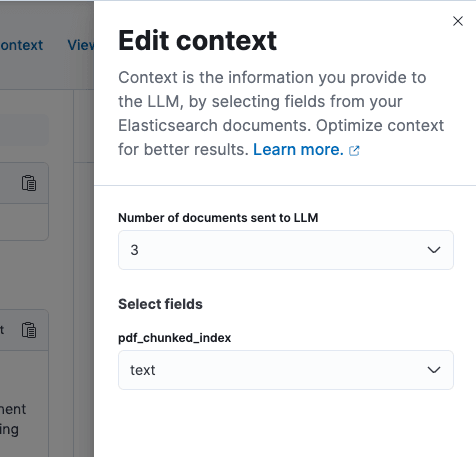Open the Learn more link
476x457 pixels.
point(298,150)
